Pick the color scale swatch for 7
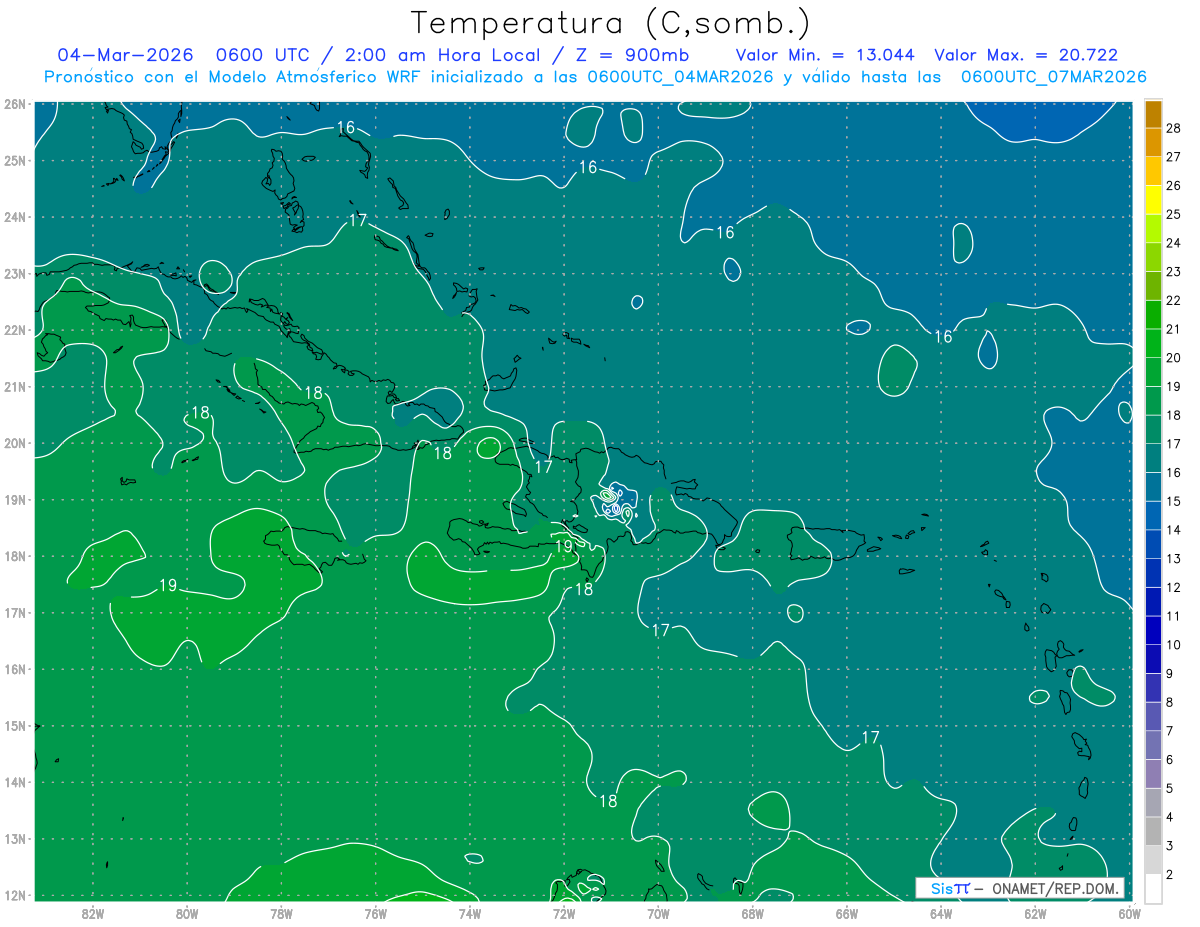Image resolution: width=1200 pixels, height=927 pixels. click(1153, 716)
